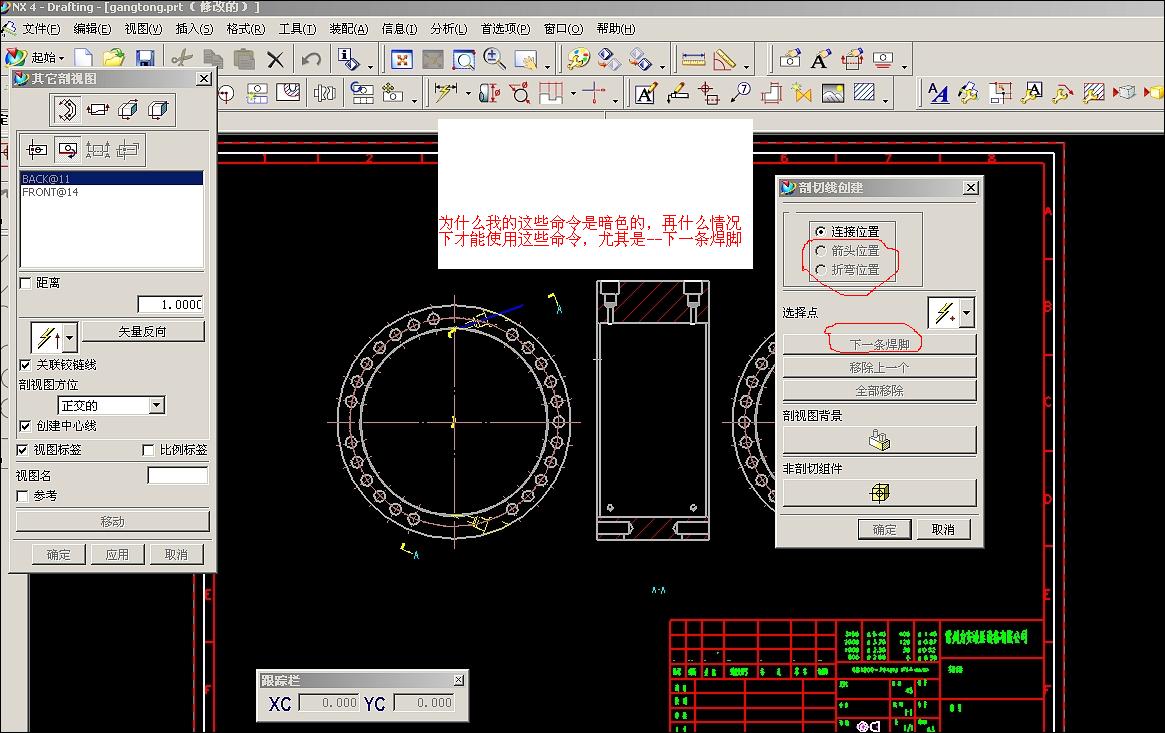Click the 矢量反向 button
The height and width of the screenshot is (733, 1165).
tap(143, 331)
